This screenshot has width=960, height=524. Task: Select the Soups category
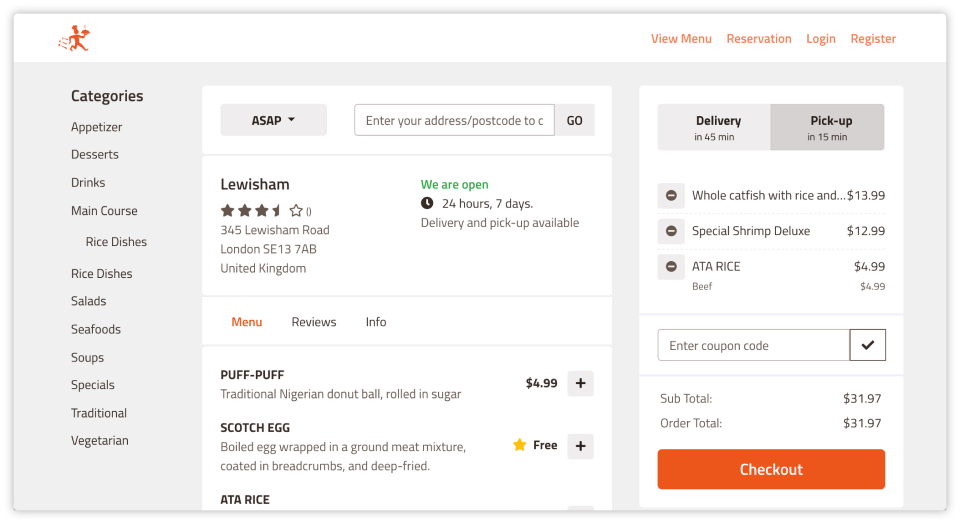click(x=88, y=357)
